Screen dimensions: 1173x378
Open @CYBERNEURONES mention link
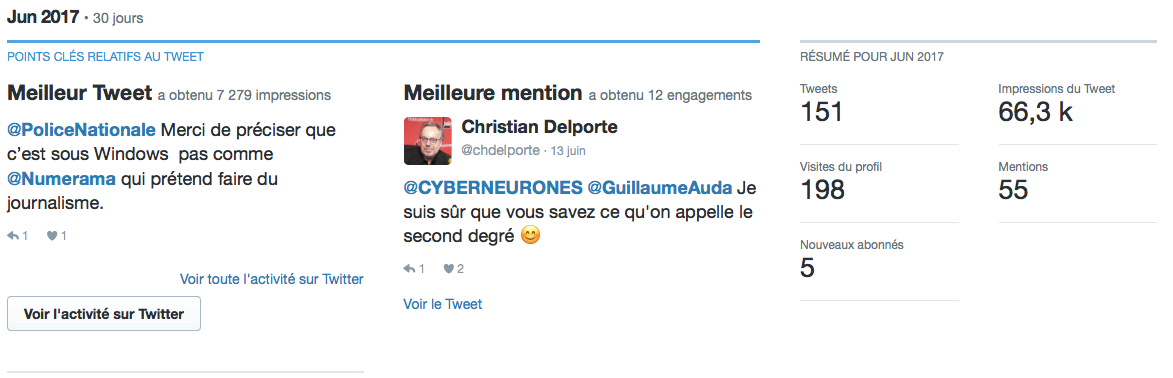492,187
